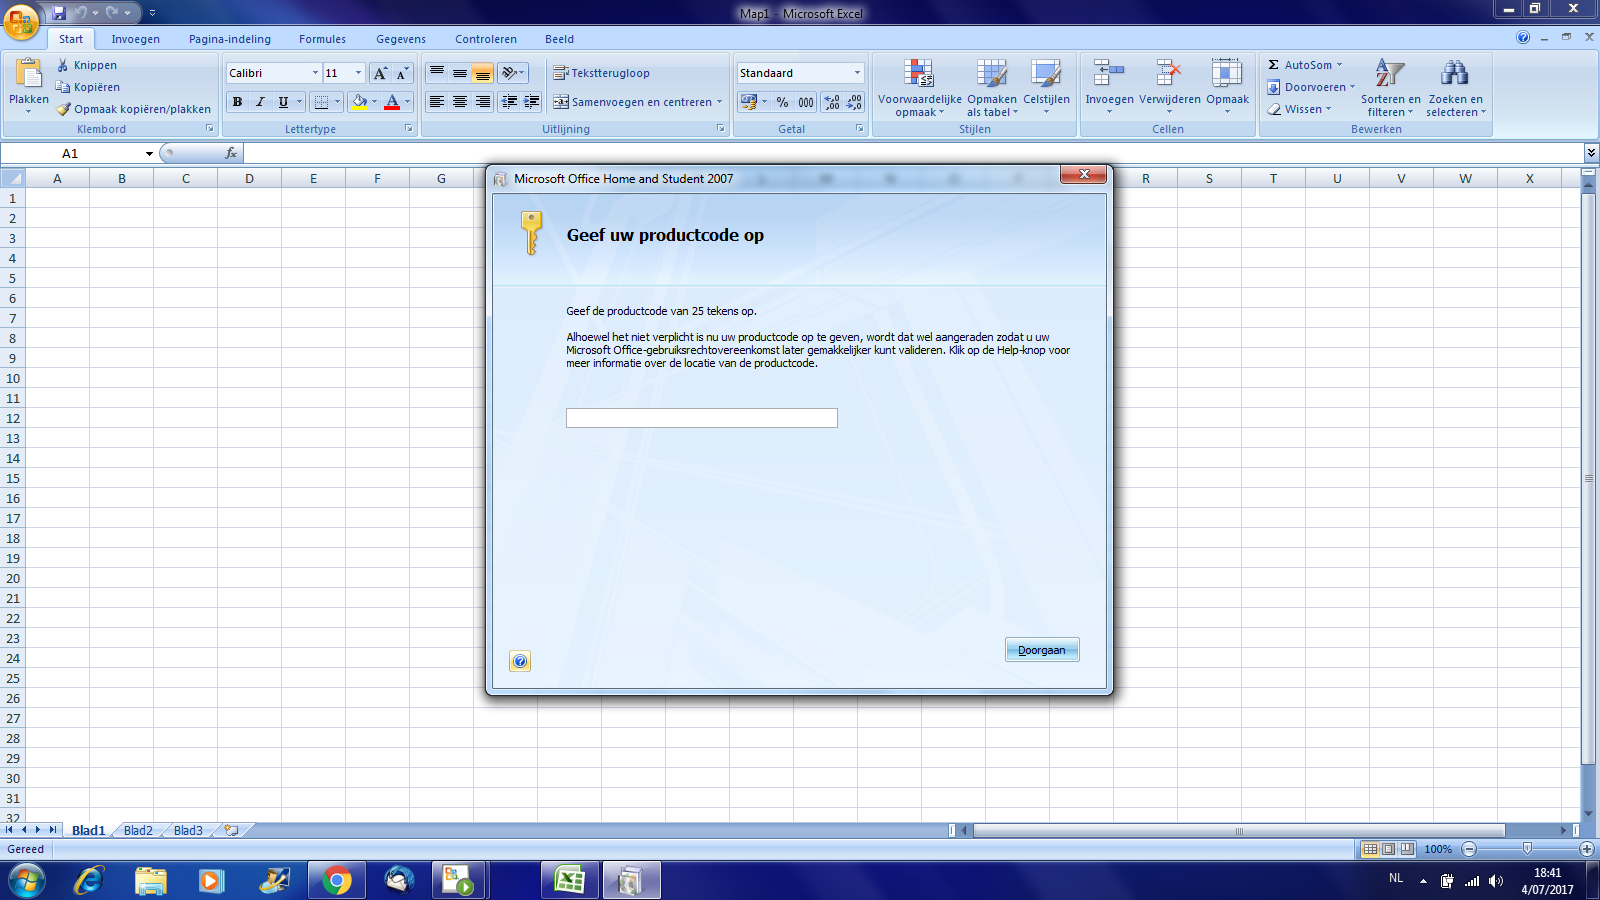1600x900 pixels.
Task: Click Opmaak button in Cellen group
Action: (1227, 88)
